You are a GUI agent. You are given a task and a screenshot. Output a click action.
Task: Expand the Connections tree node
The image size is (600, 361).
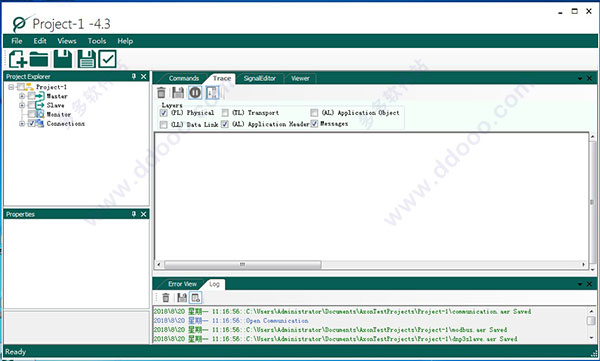22,123
